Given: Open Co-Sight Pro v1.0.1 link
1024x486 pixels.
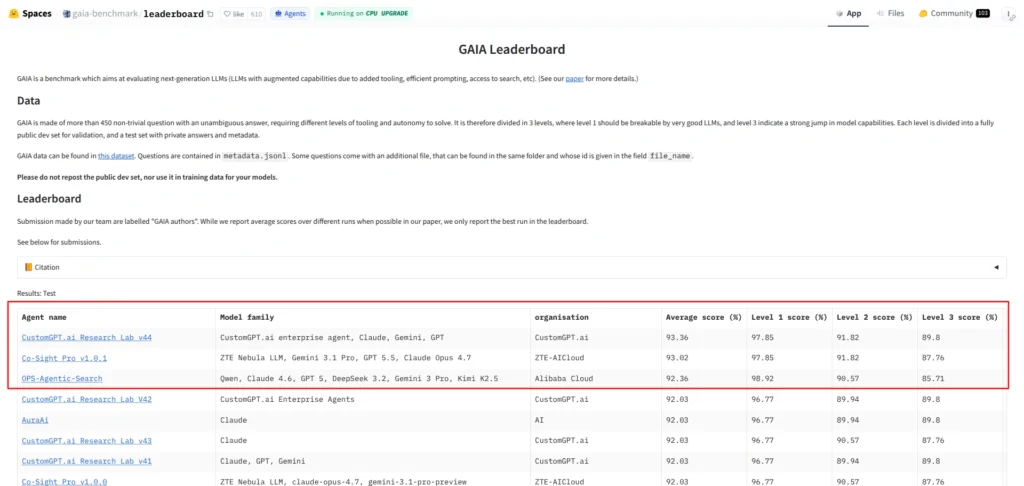Looking at the screenshot, I should [64, 358].
